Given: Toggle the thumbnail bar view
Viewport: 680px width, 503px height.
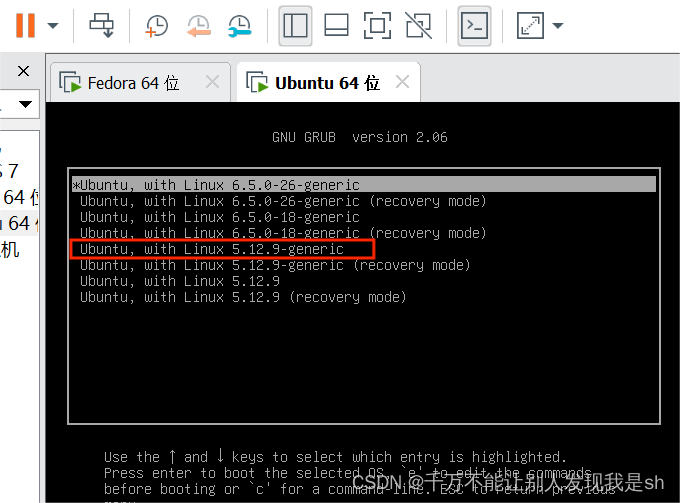Looking at the screenshot, I should click(x=337, y=26).
